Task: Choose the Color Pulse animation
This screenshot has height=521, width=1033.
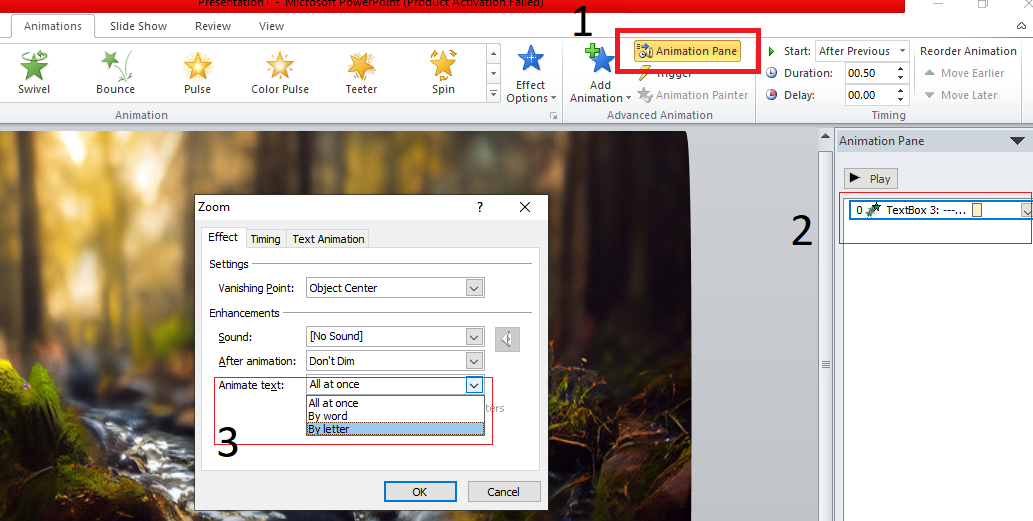Action: click(x=280, y=67)
